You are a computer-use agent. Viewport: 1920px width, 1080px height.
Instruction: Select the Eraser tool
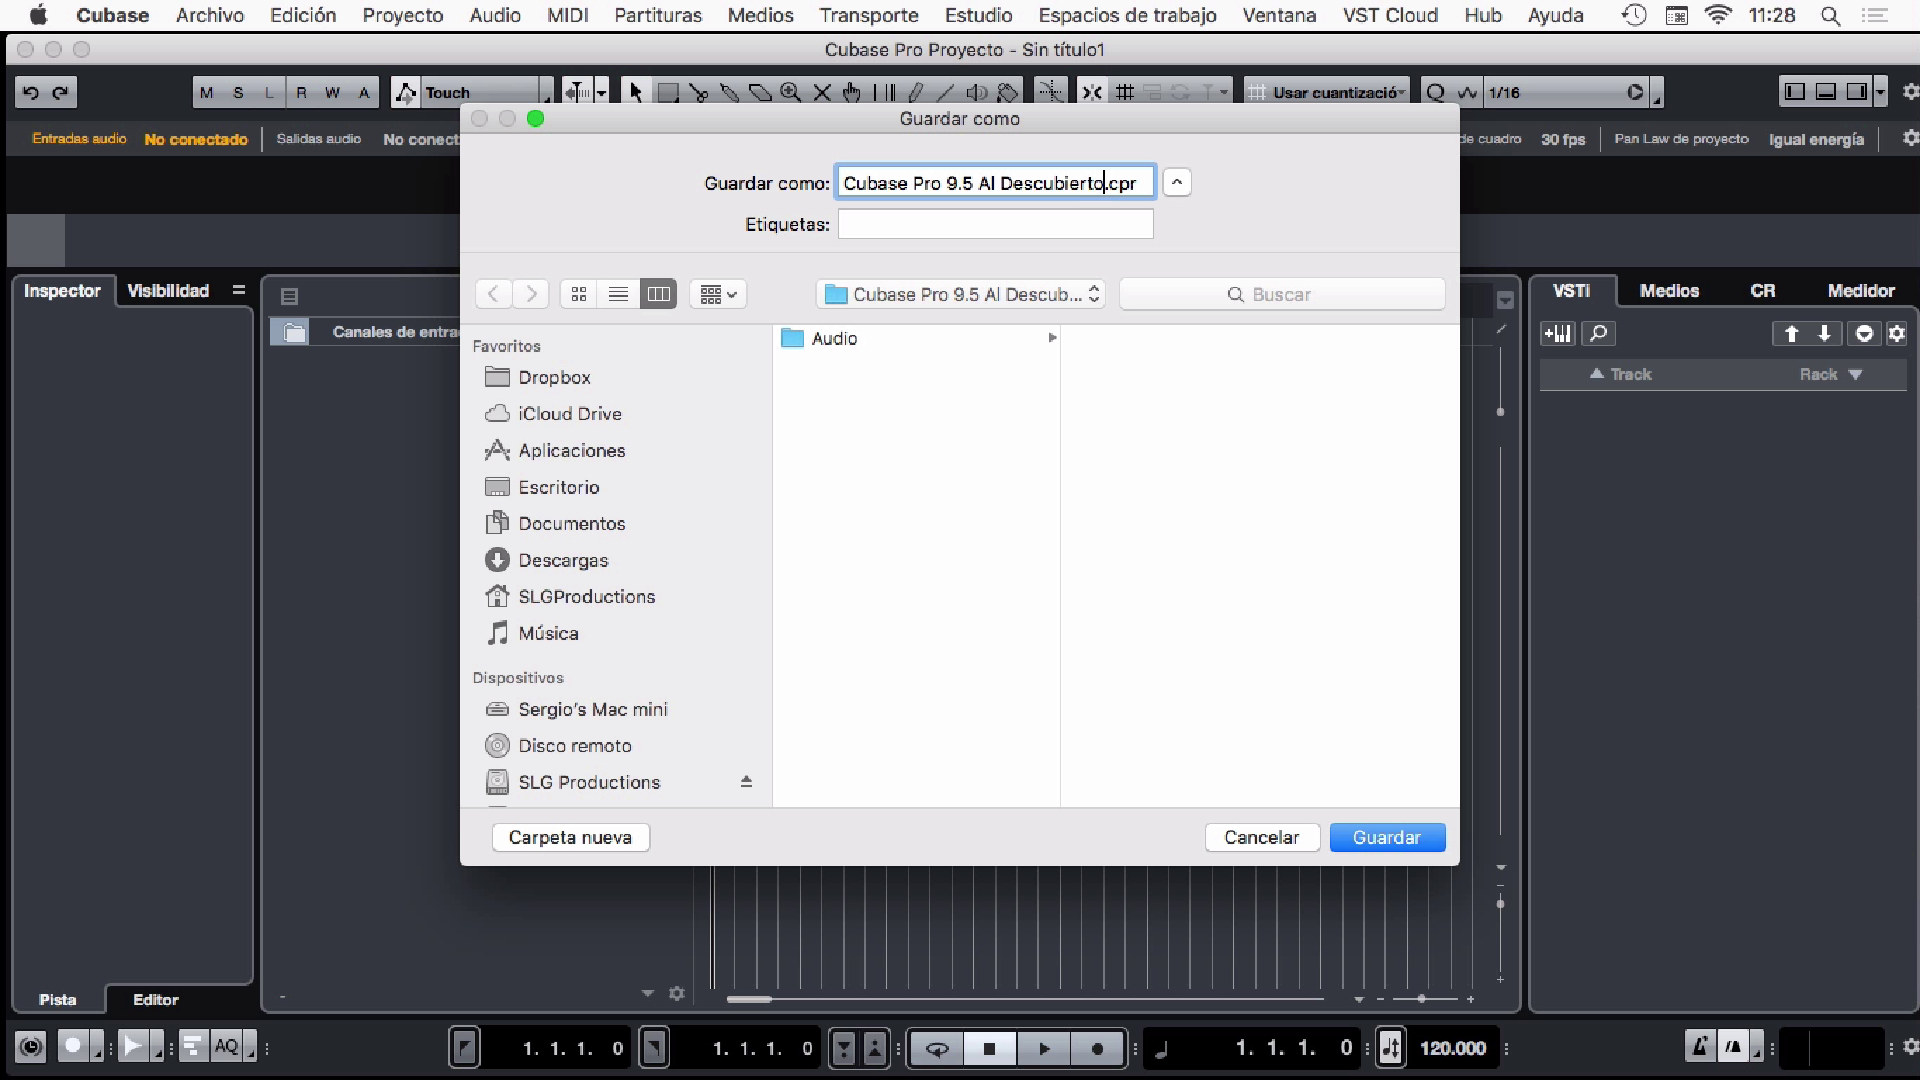[x=760, y=93]
